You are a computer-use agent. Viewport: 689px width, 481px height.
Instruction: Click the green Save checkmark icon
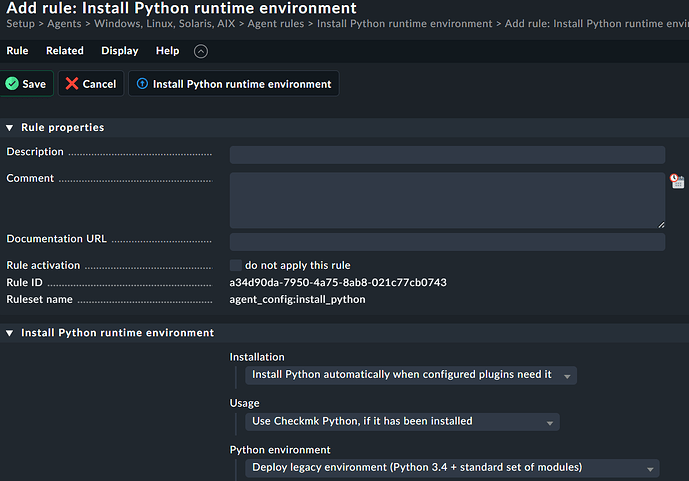[12, 84]
